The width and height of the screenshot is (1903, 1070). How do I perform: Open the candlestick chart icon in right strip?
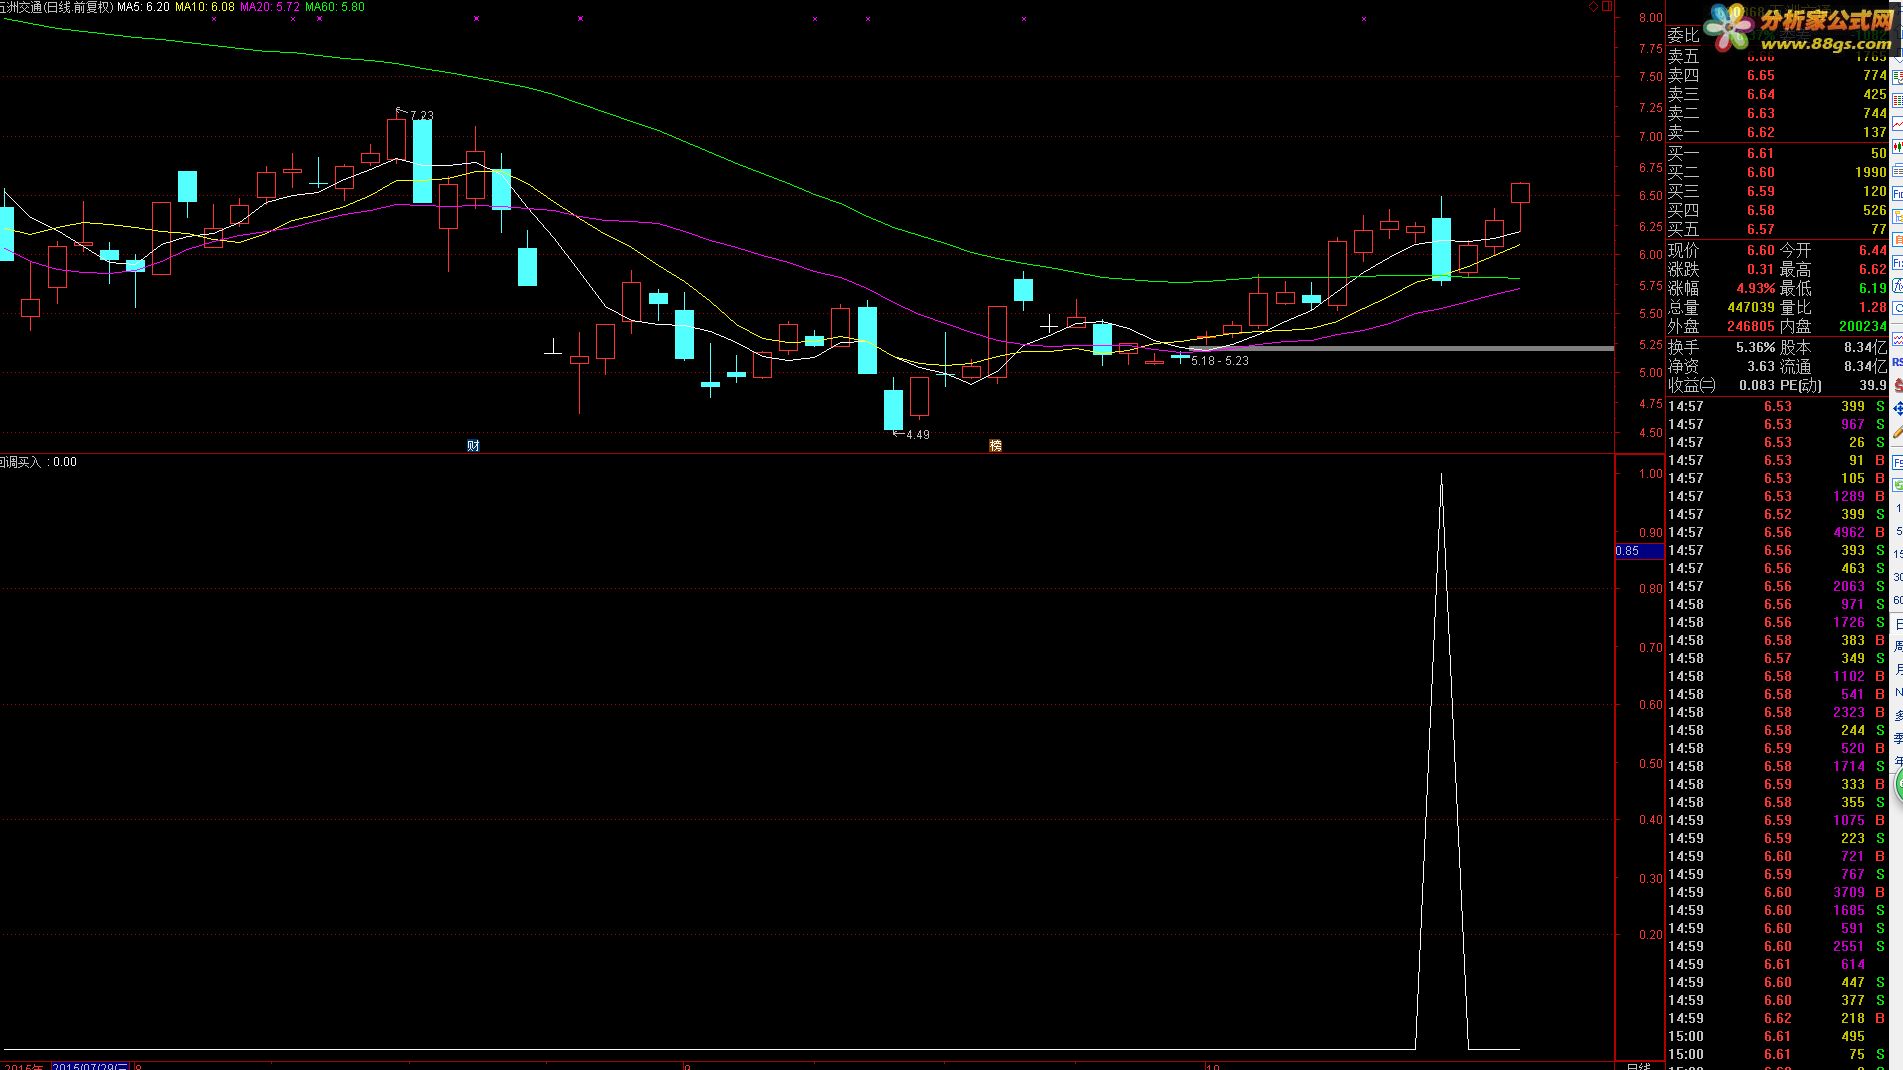point(1898,146)
